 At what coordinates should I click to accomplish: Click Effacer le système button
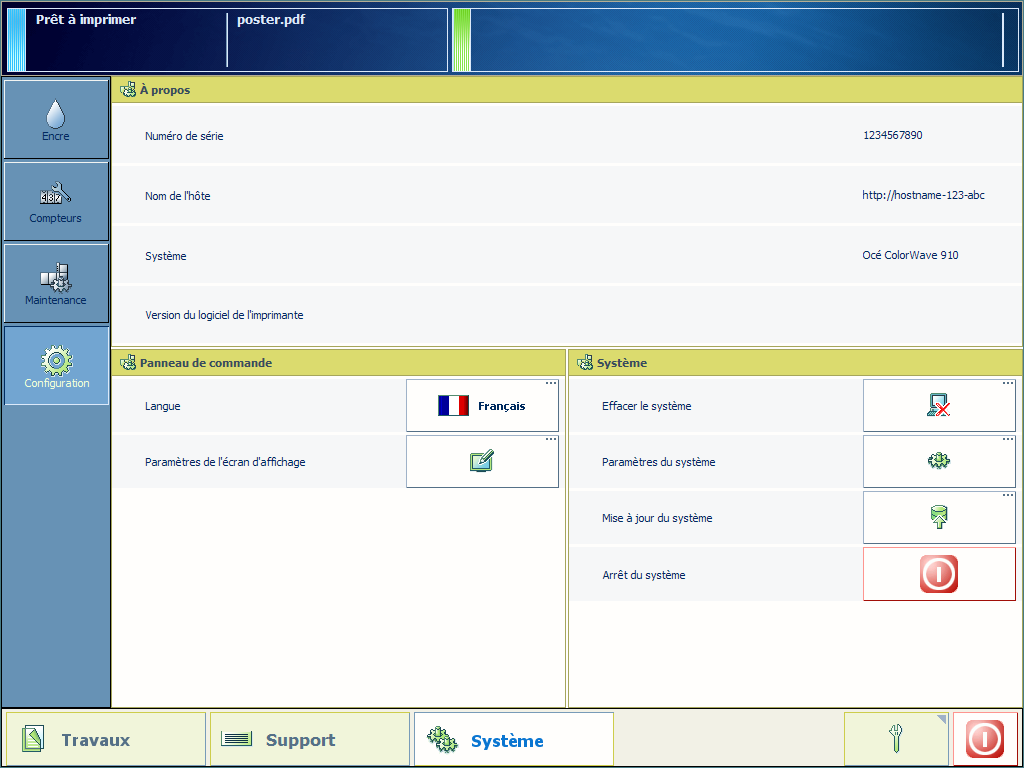coord(939,406)
